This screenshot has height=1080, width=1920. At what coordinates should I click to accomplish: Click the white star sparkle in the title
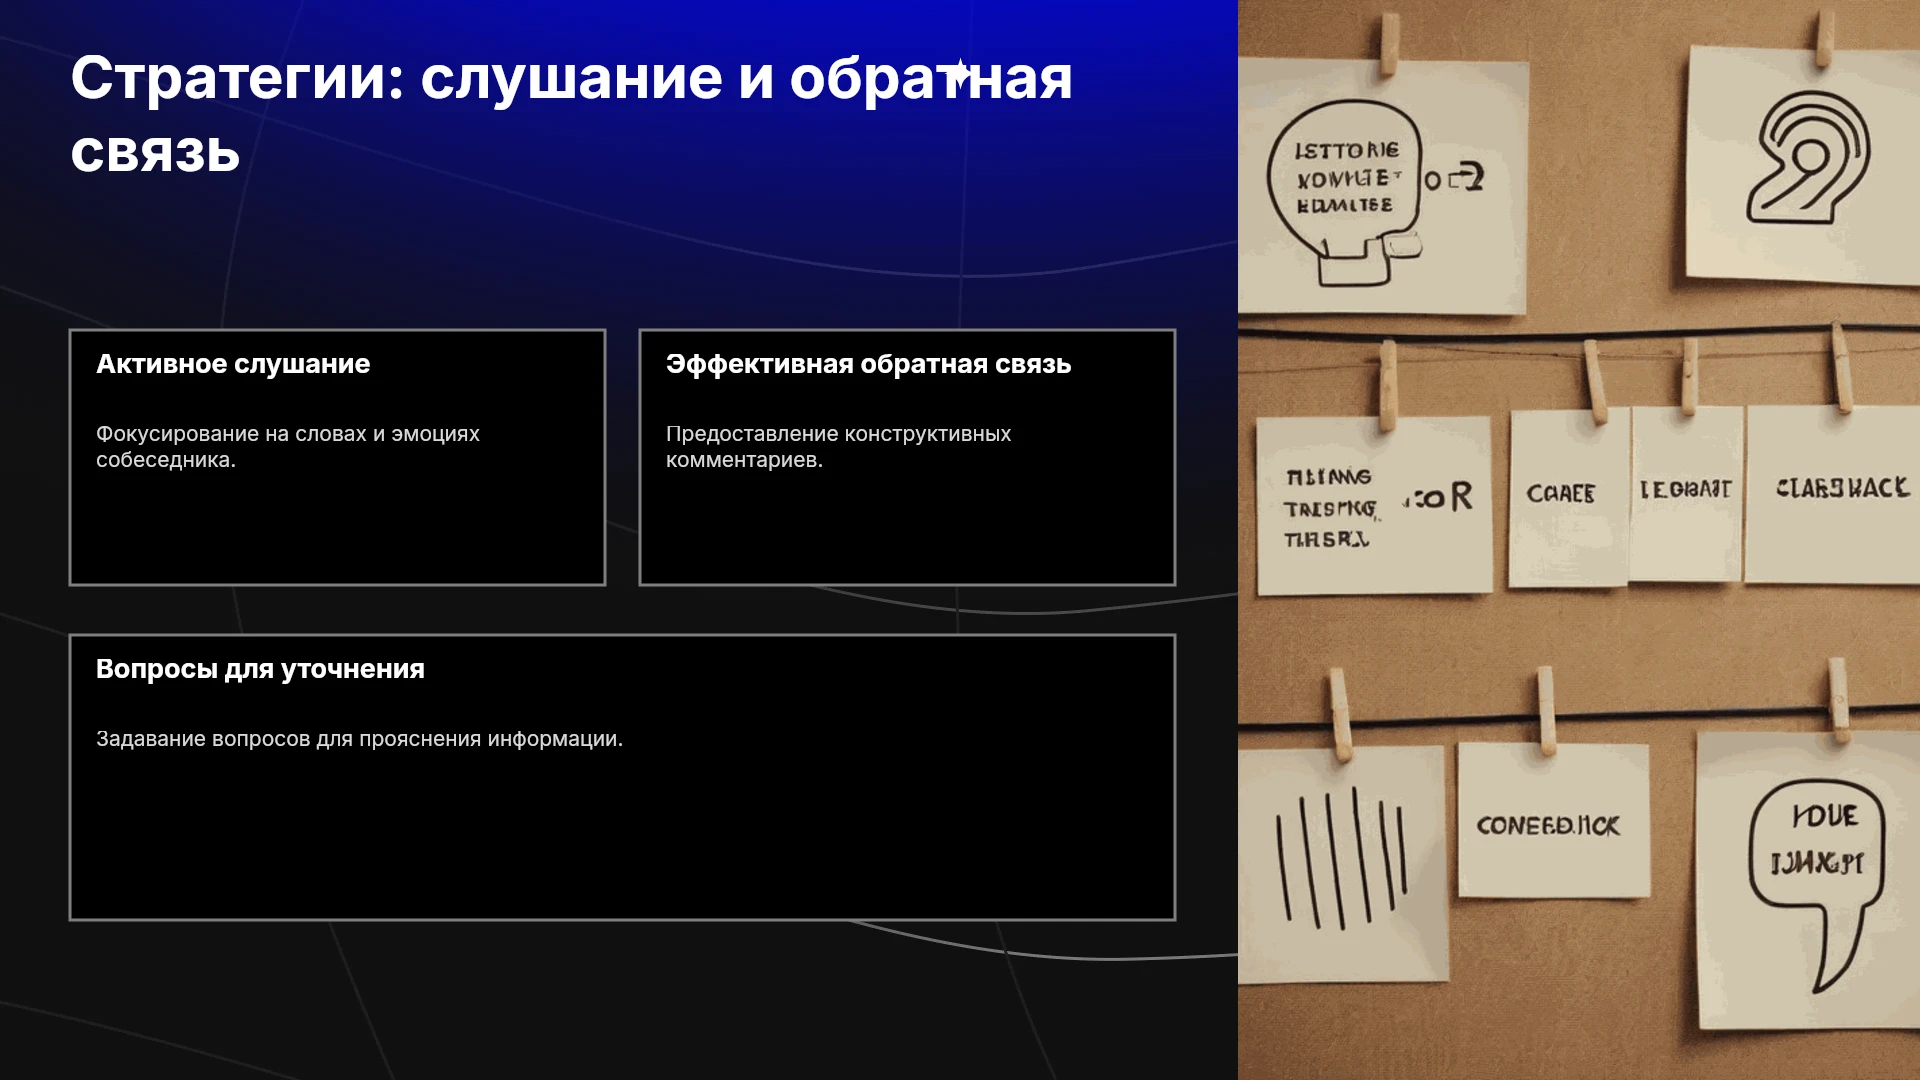pyautogui.click(x=960, y=75)
